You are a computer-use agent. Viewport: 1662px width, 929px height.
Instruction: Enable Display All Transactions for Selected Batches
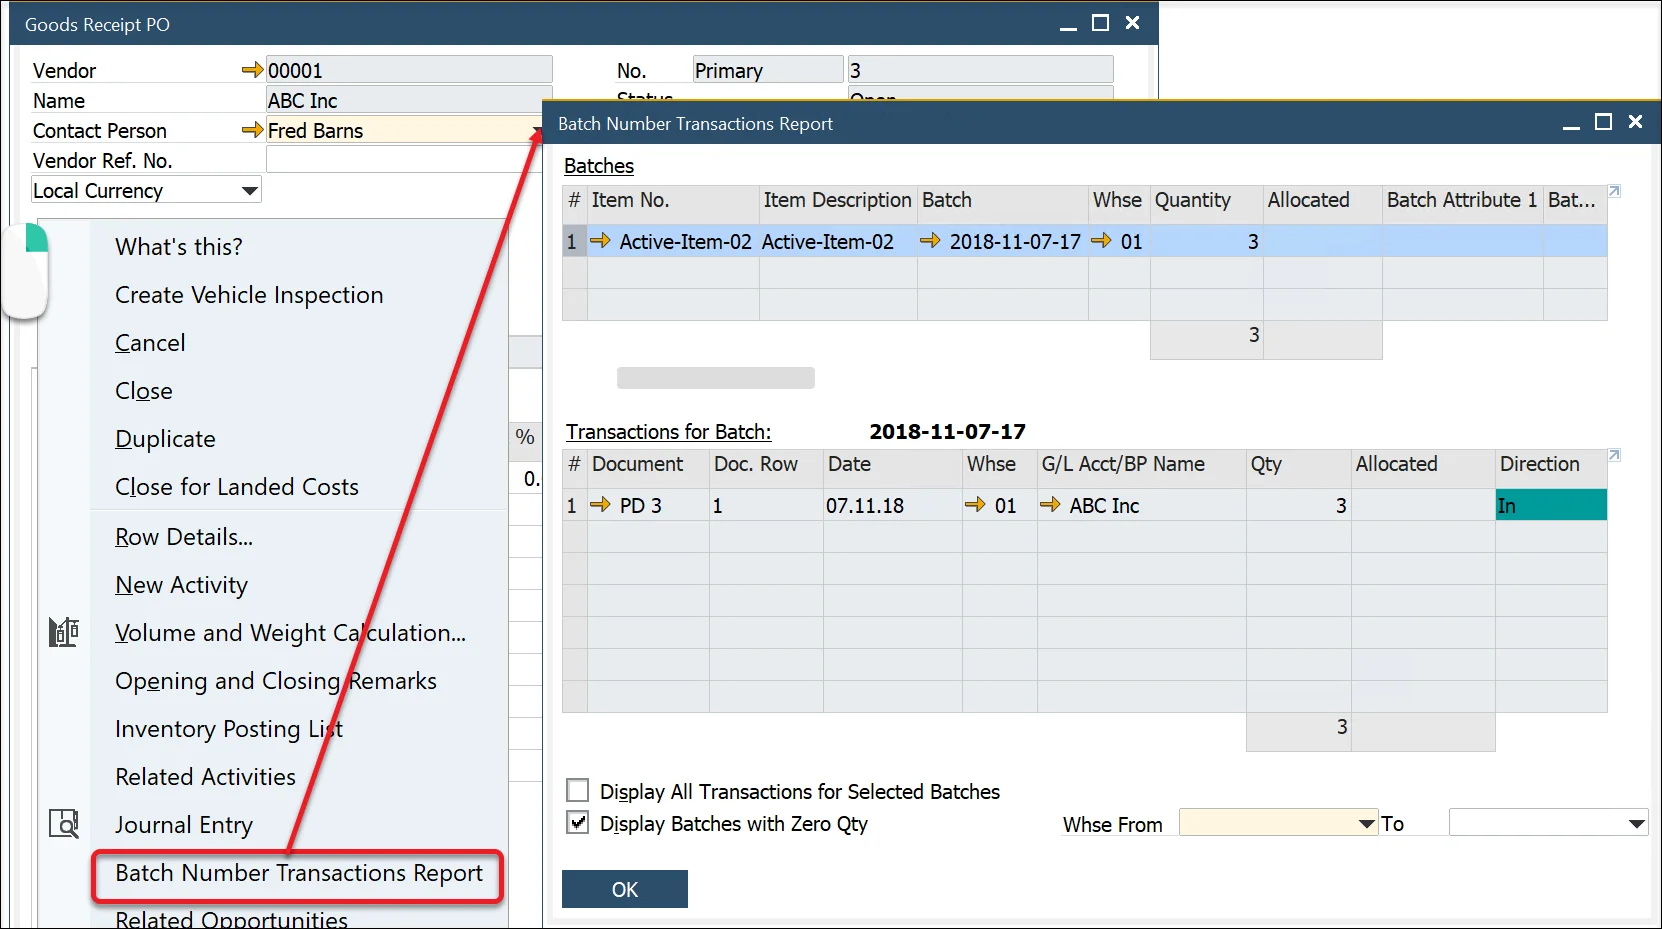(577, 790)
